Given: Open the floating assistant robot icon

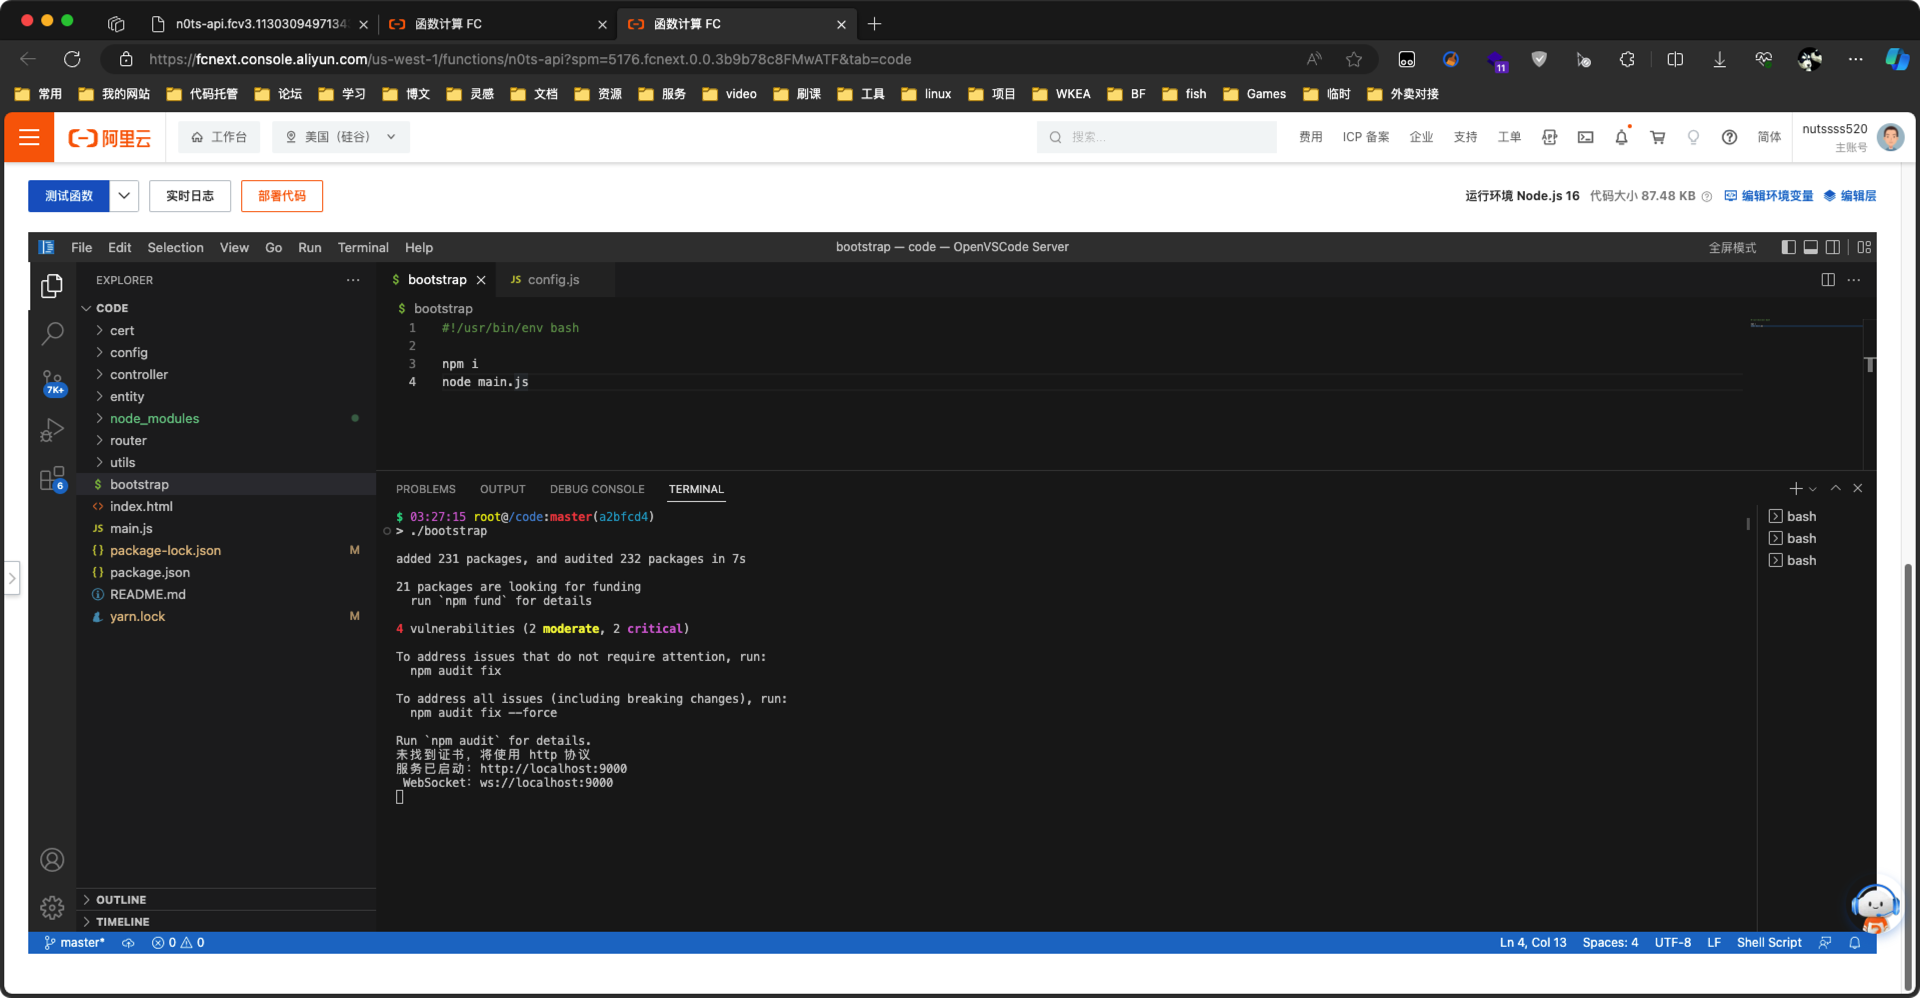Looking at the screenshot, I should coord(1875,906).
